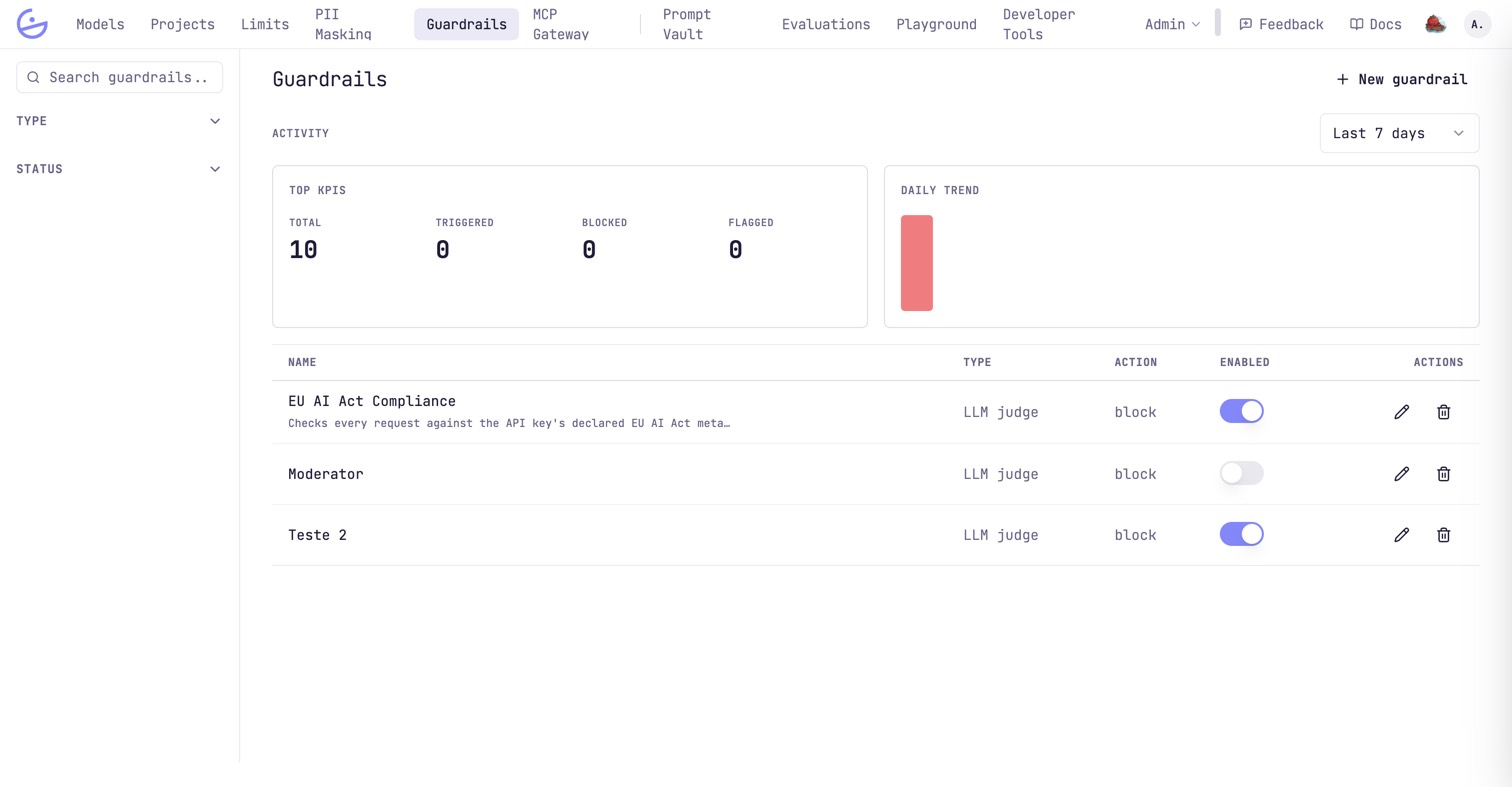
Task: Open the PII Masking tab
Action: click(x=343, y=24)
